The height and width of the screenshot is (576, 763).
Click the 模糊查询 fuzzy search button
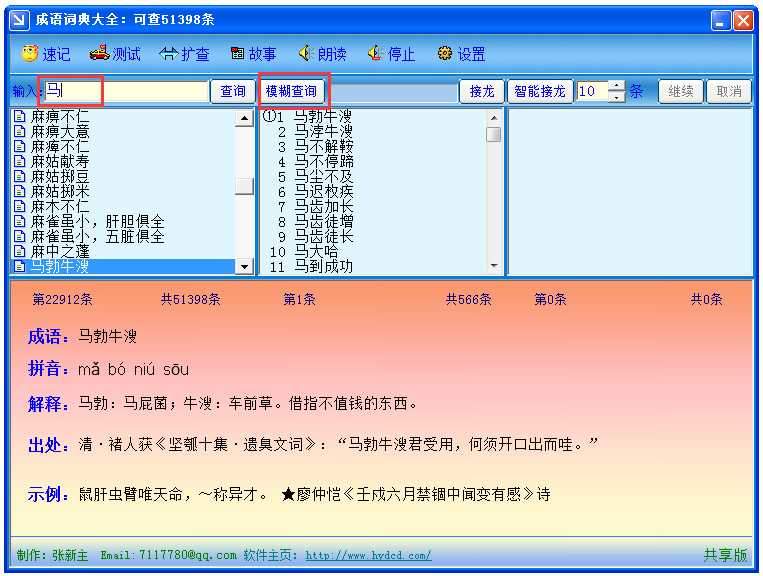point(291,91)
